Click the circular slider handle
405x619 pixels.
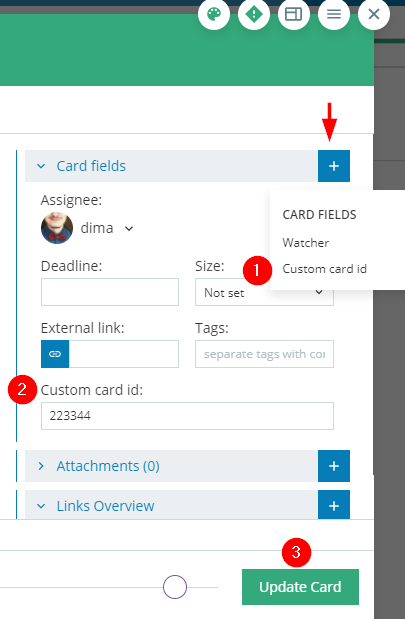tap(175, 587)
